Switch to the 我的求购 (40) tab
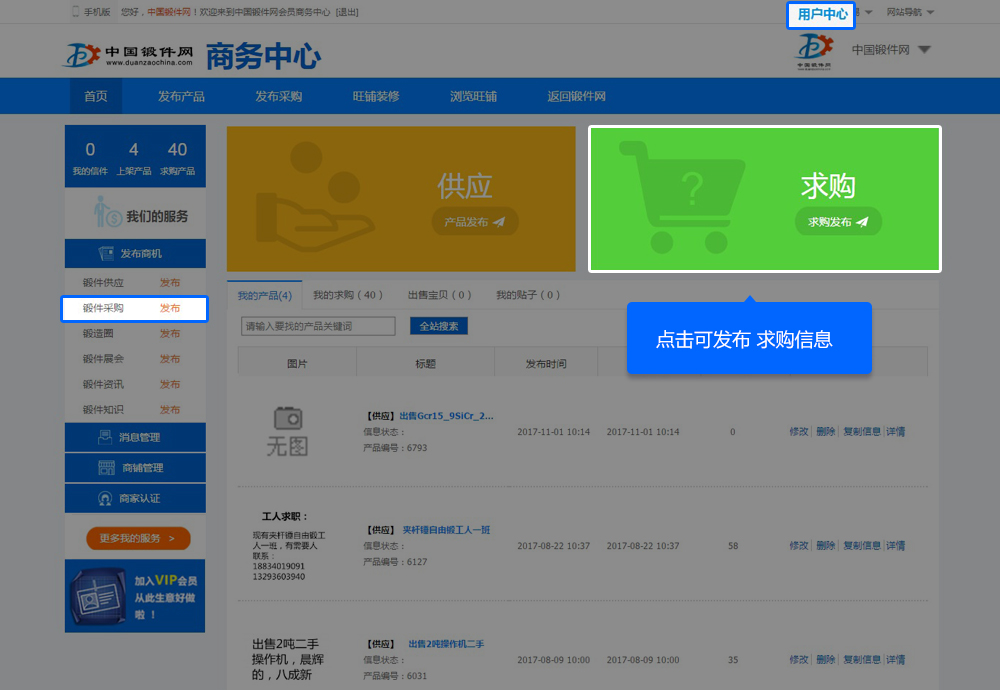 (x=347, y=295)
